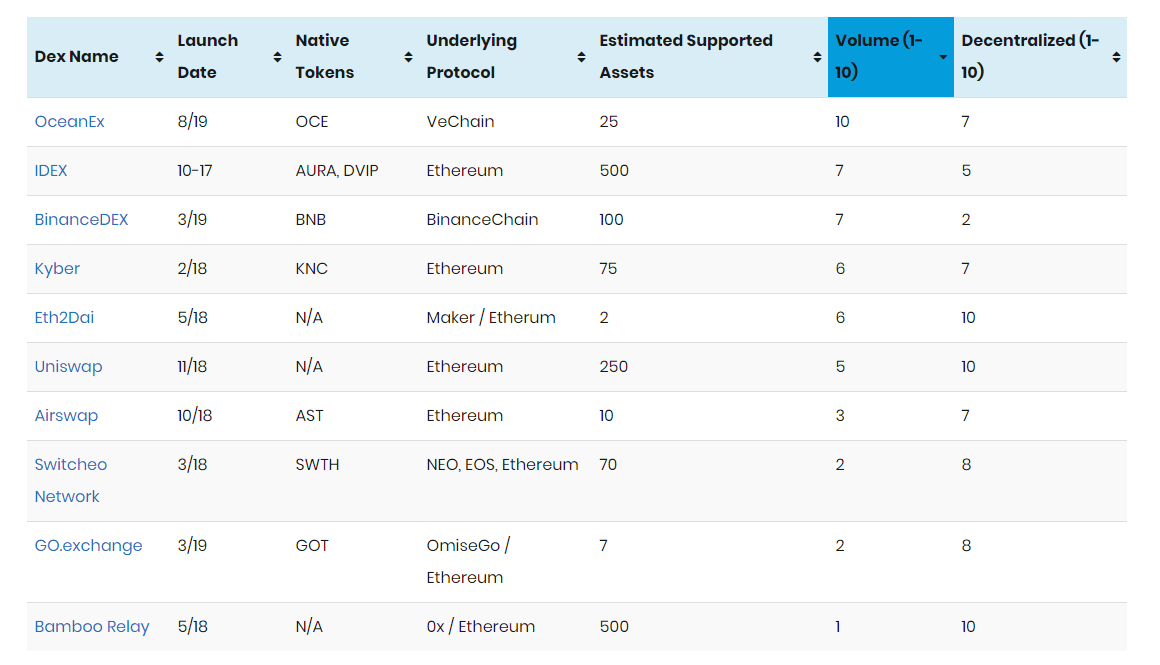The height and width of the screenshot is (665, 1160).
Task: Select the Dex Name column header text
Action: (x=76, y=56)
